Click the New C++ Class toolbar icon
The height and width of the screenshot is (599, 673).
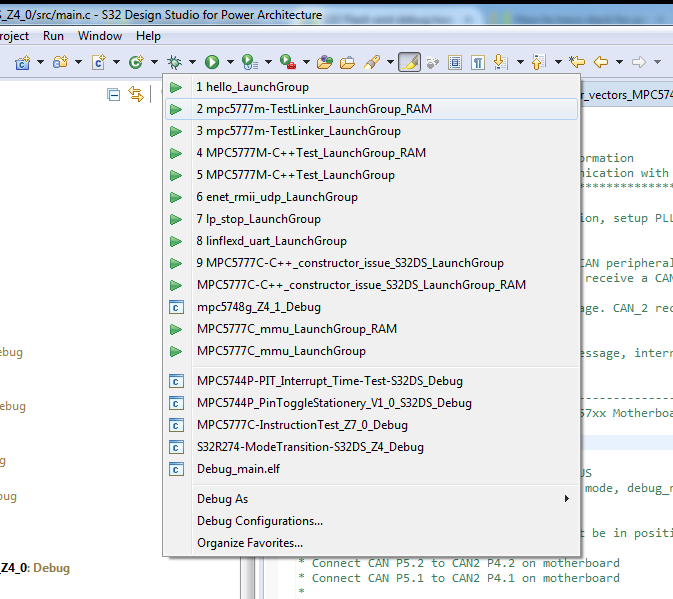(136, 63)
